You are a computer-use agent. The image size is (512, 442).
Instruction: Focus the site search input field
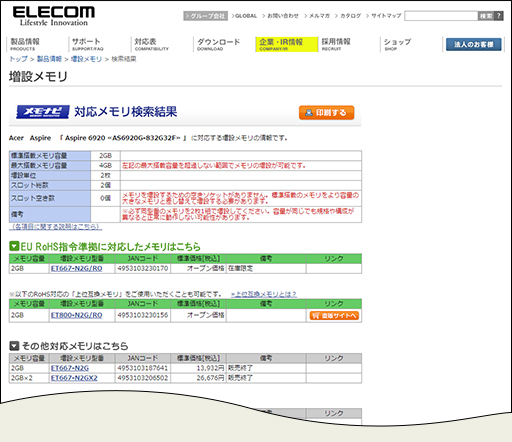(x=441, y=16)
